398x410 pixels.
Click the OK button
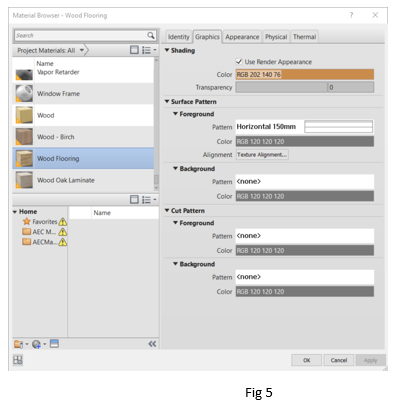[306, 360]
